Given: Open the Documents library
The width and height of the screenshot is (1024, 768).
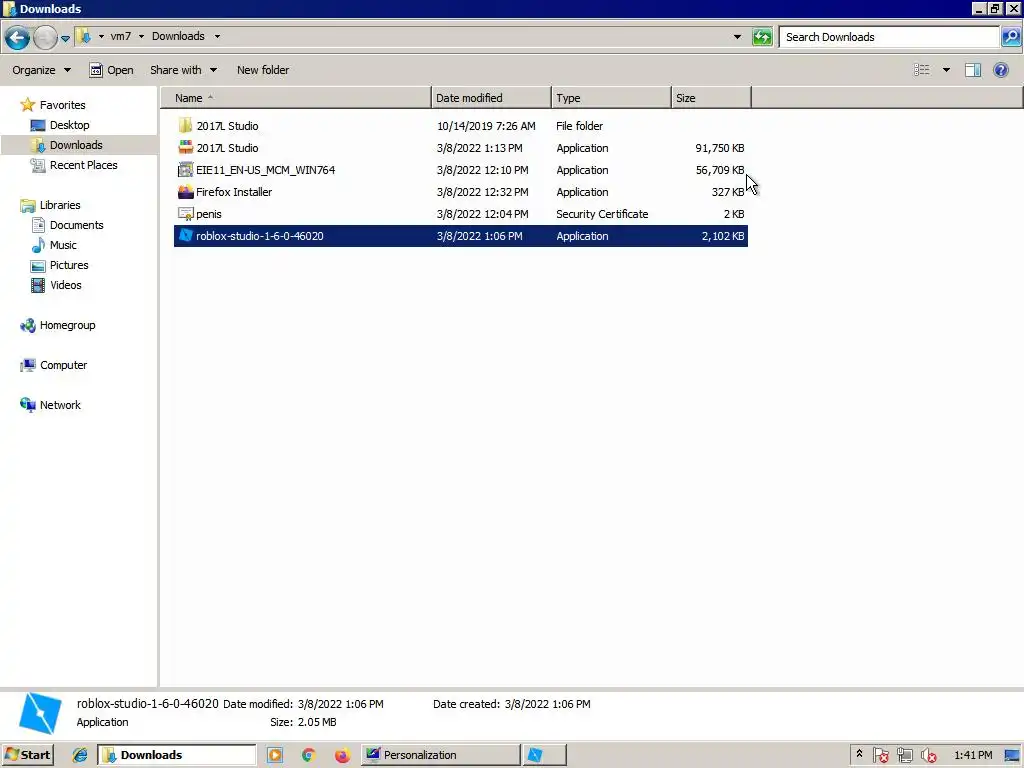Looking at the screenshot, I should pyautogui.click(x=76, y=225).
